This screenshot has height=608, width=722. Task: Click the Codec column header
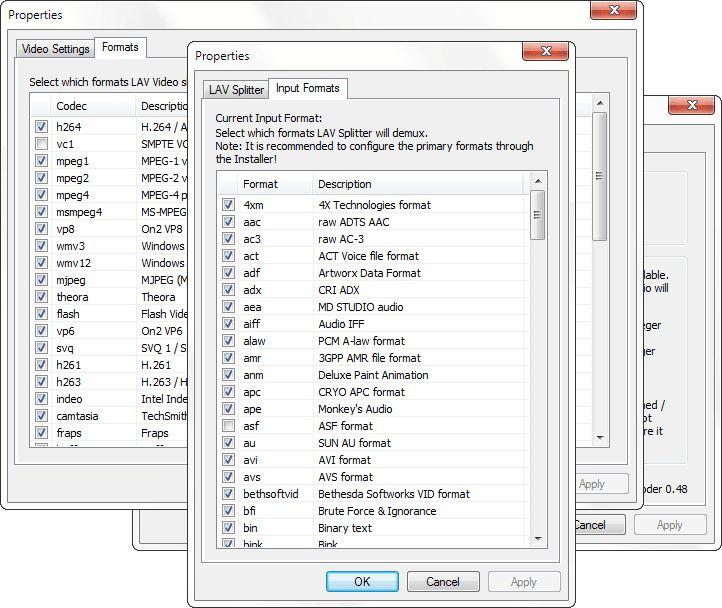click(x=71, y=106)
